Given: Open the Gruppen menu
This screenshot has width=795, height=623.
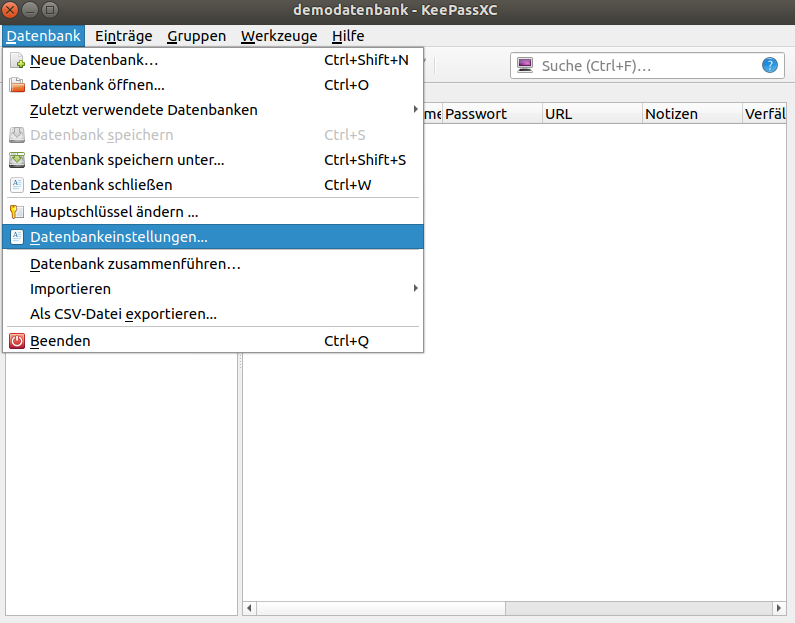Looking at the screenshot, I should point(196,36).
